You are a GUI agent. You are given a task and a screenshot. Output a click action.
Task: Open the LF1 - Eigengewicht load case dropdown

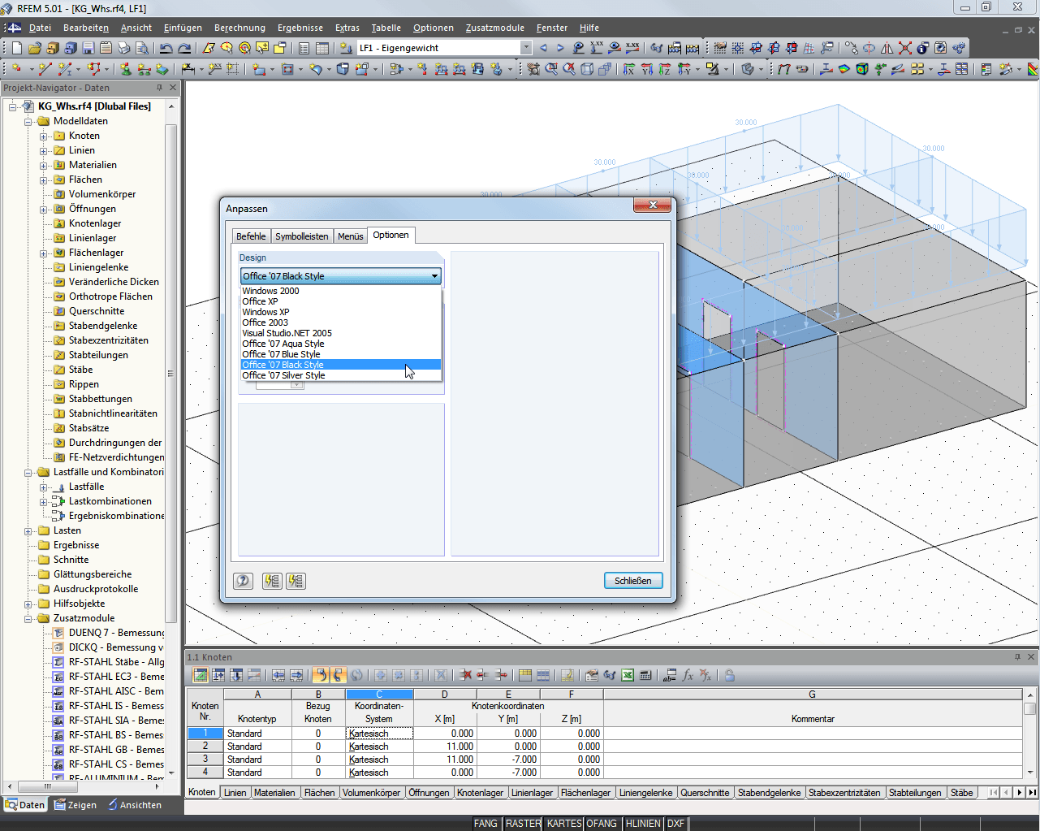526,48
